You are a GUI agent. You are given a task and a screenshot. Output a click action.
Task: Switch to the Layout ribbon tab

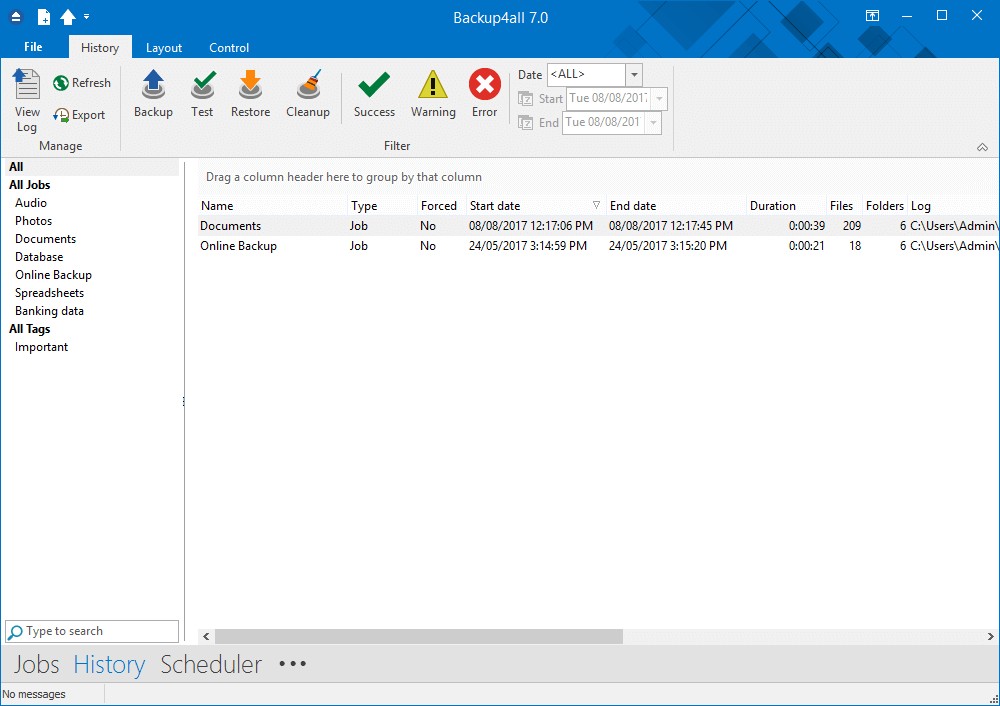[x=163, y=47]
